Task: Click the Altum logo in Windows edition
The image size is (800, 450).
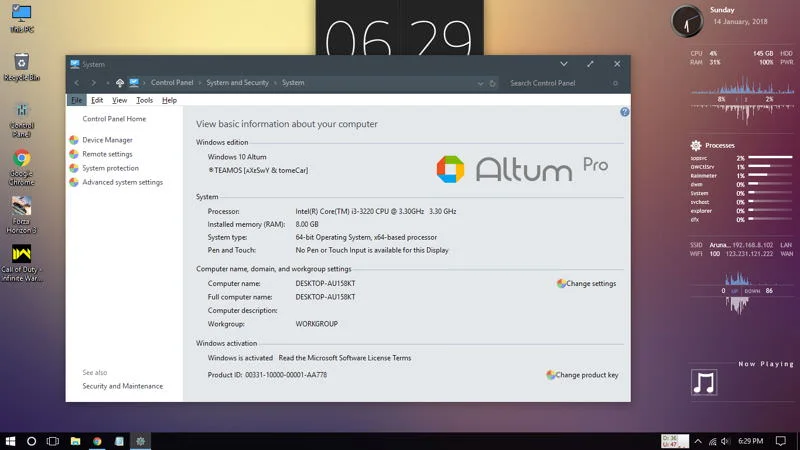Action: click(522, 169)
